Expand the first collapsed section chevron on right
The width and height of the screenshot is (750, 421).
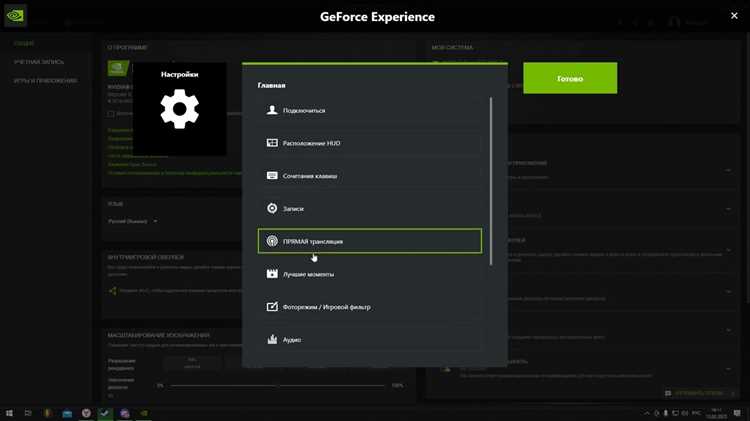pyautogui.click(x=728, y=170)
